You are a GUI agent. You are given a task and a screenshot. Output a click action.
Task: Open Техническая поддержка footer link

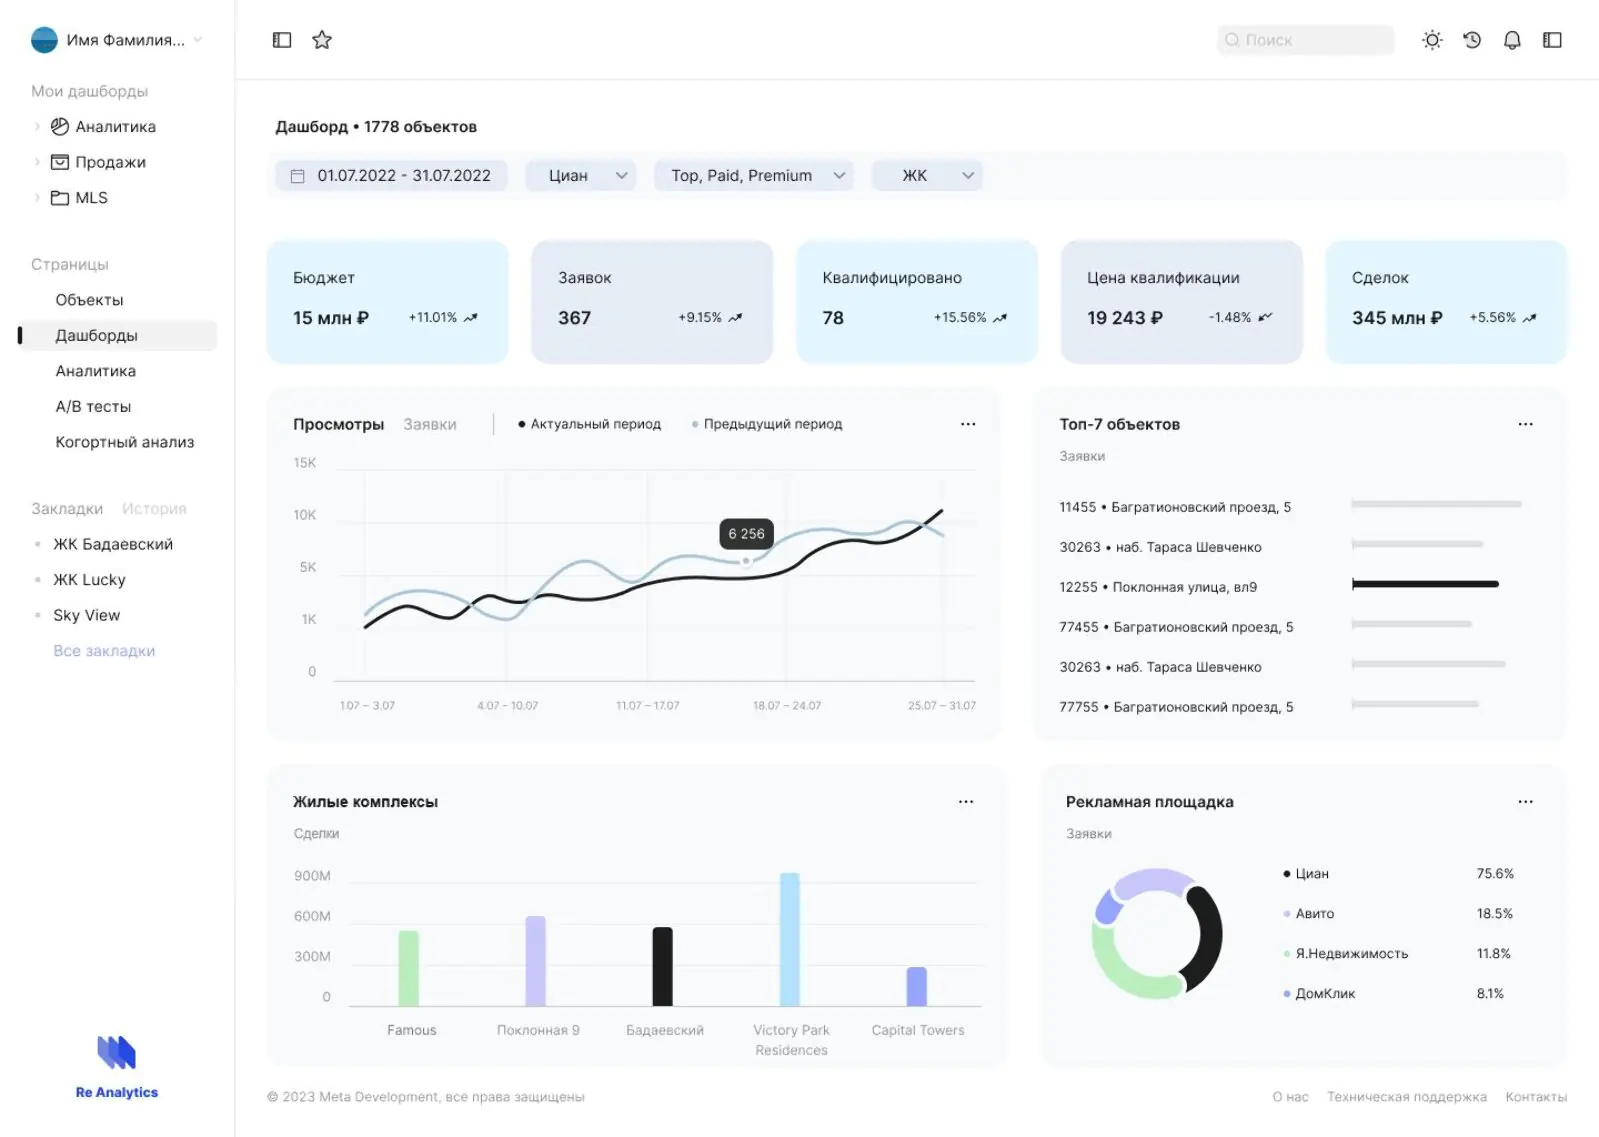[x=1407, y=1097]
